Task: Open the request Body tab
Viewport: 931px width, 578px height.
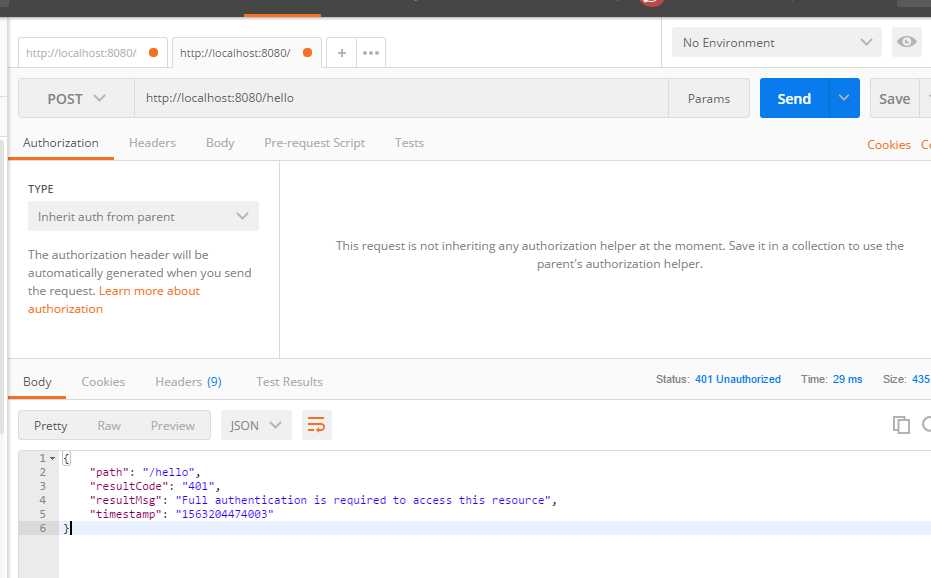Action: click(220, 143)
